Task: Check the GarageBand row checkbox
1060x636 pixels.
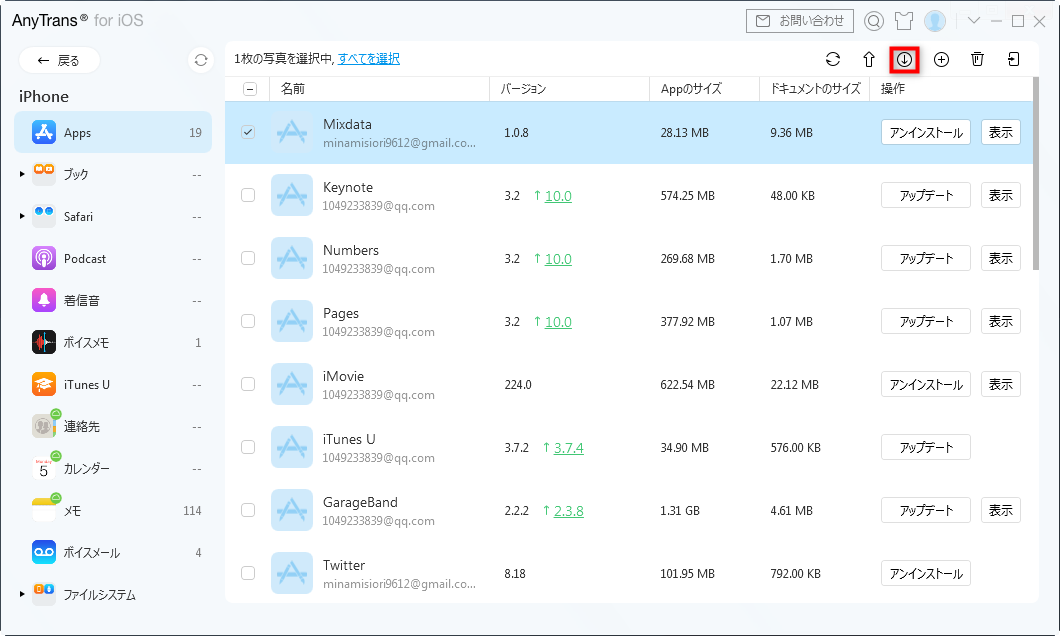Action: tap(248, 510)
